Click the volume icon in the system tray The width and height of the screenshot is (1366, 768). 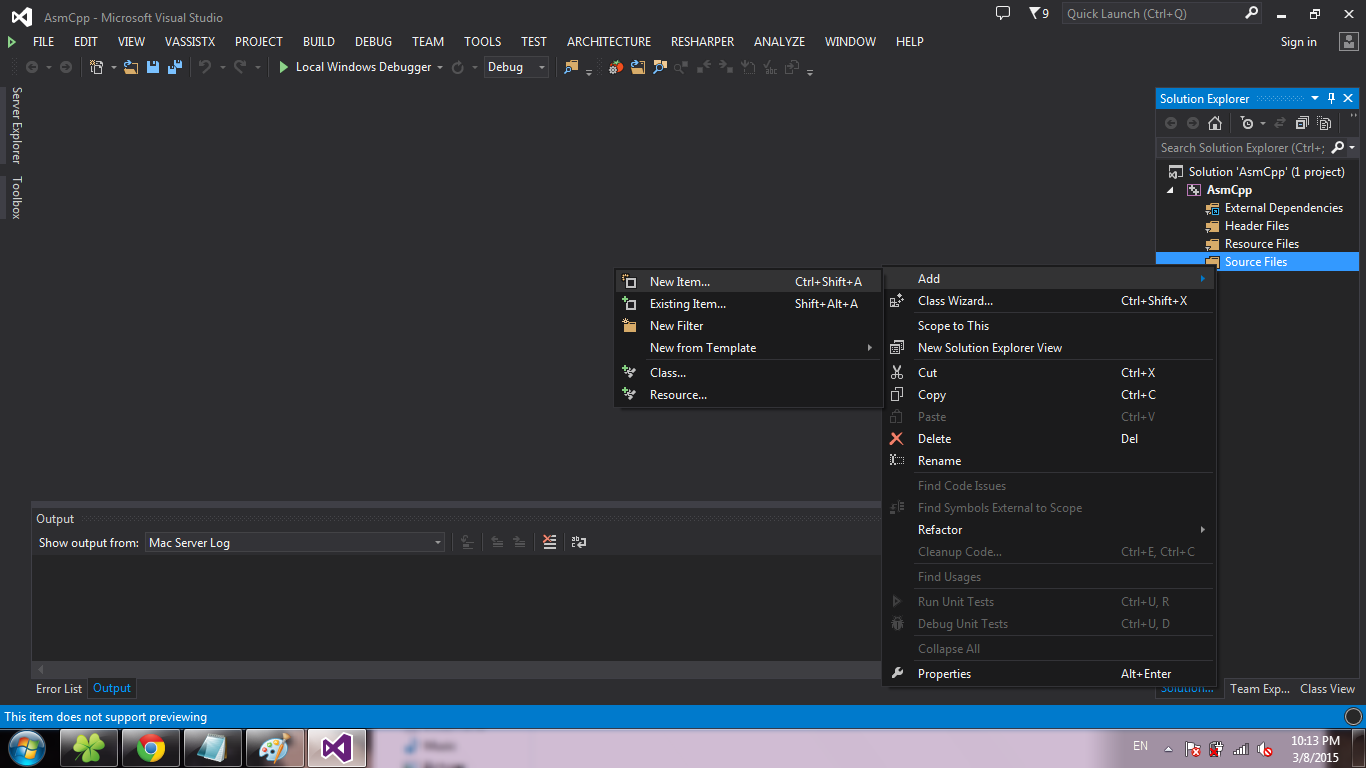point(1265,748)
